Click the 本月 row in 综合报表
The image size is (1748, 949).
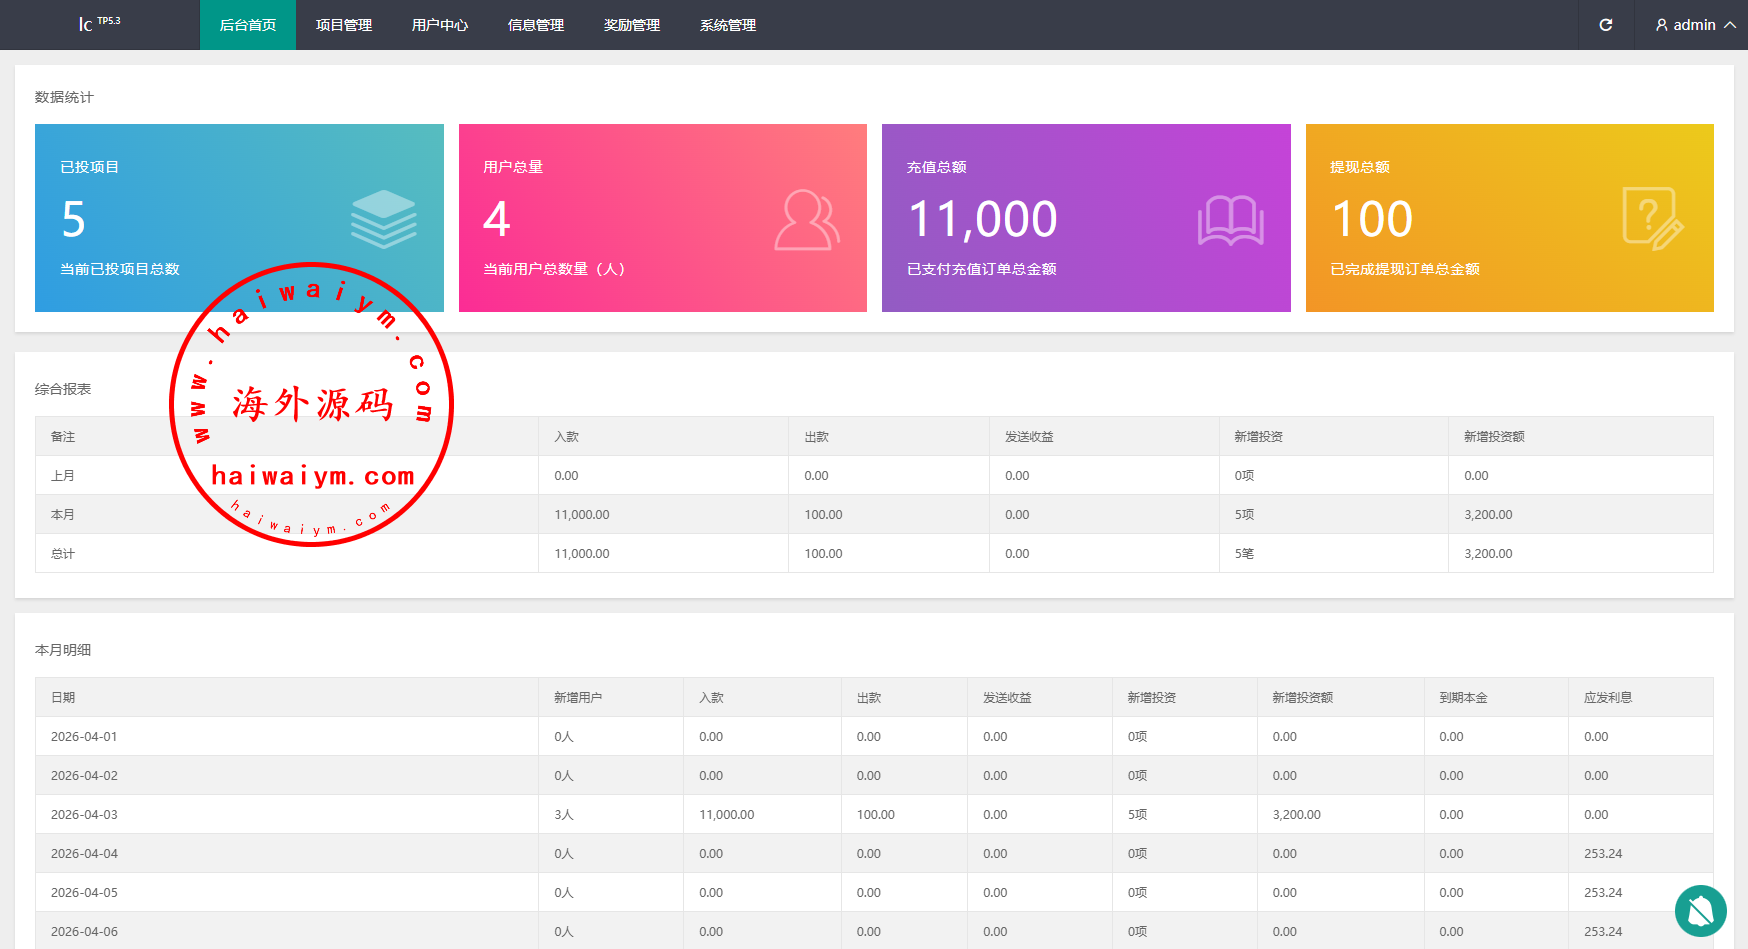(63, 515)
